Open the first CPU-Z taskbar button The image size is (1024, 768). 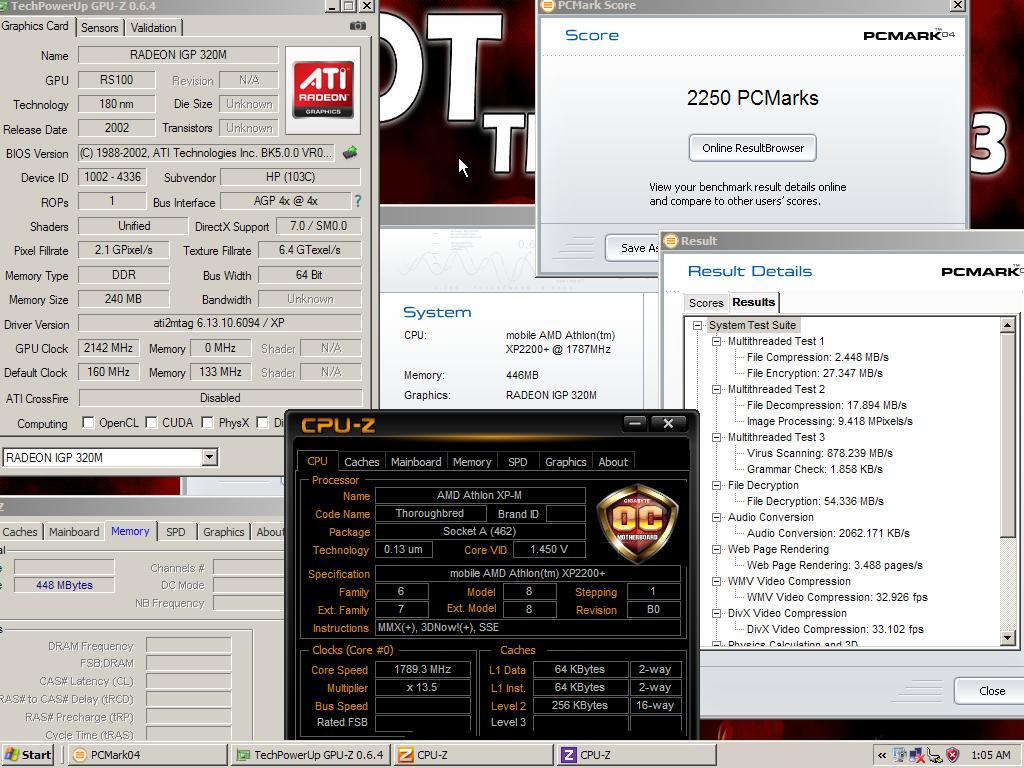click(474, 755)
